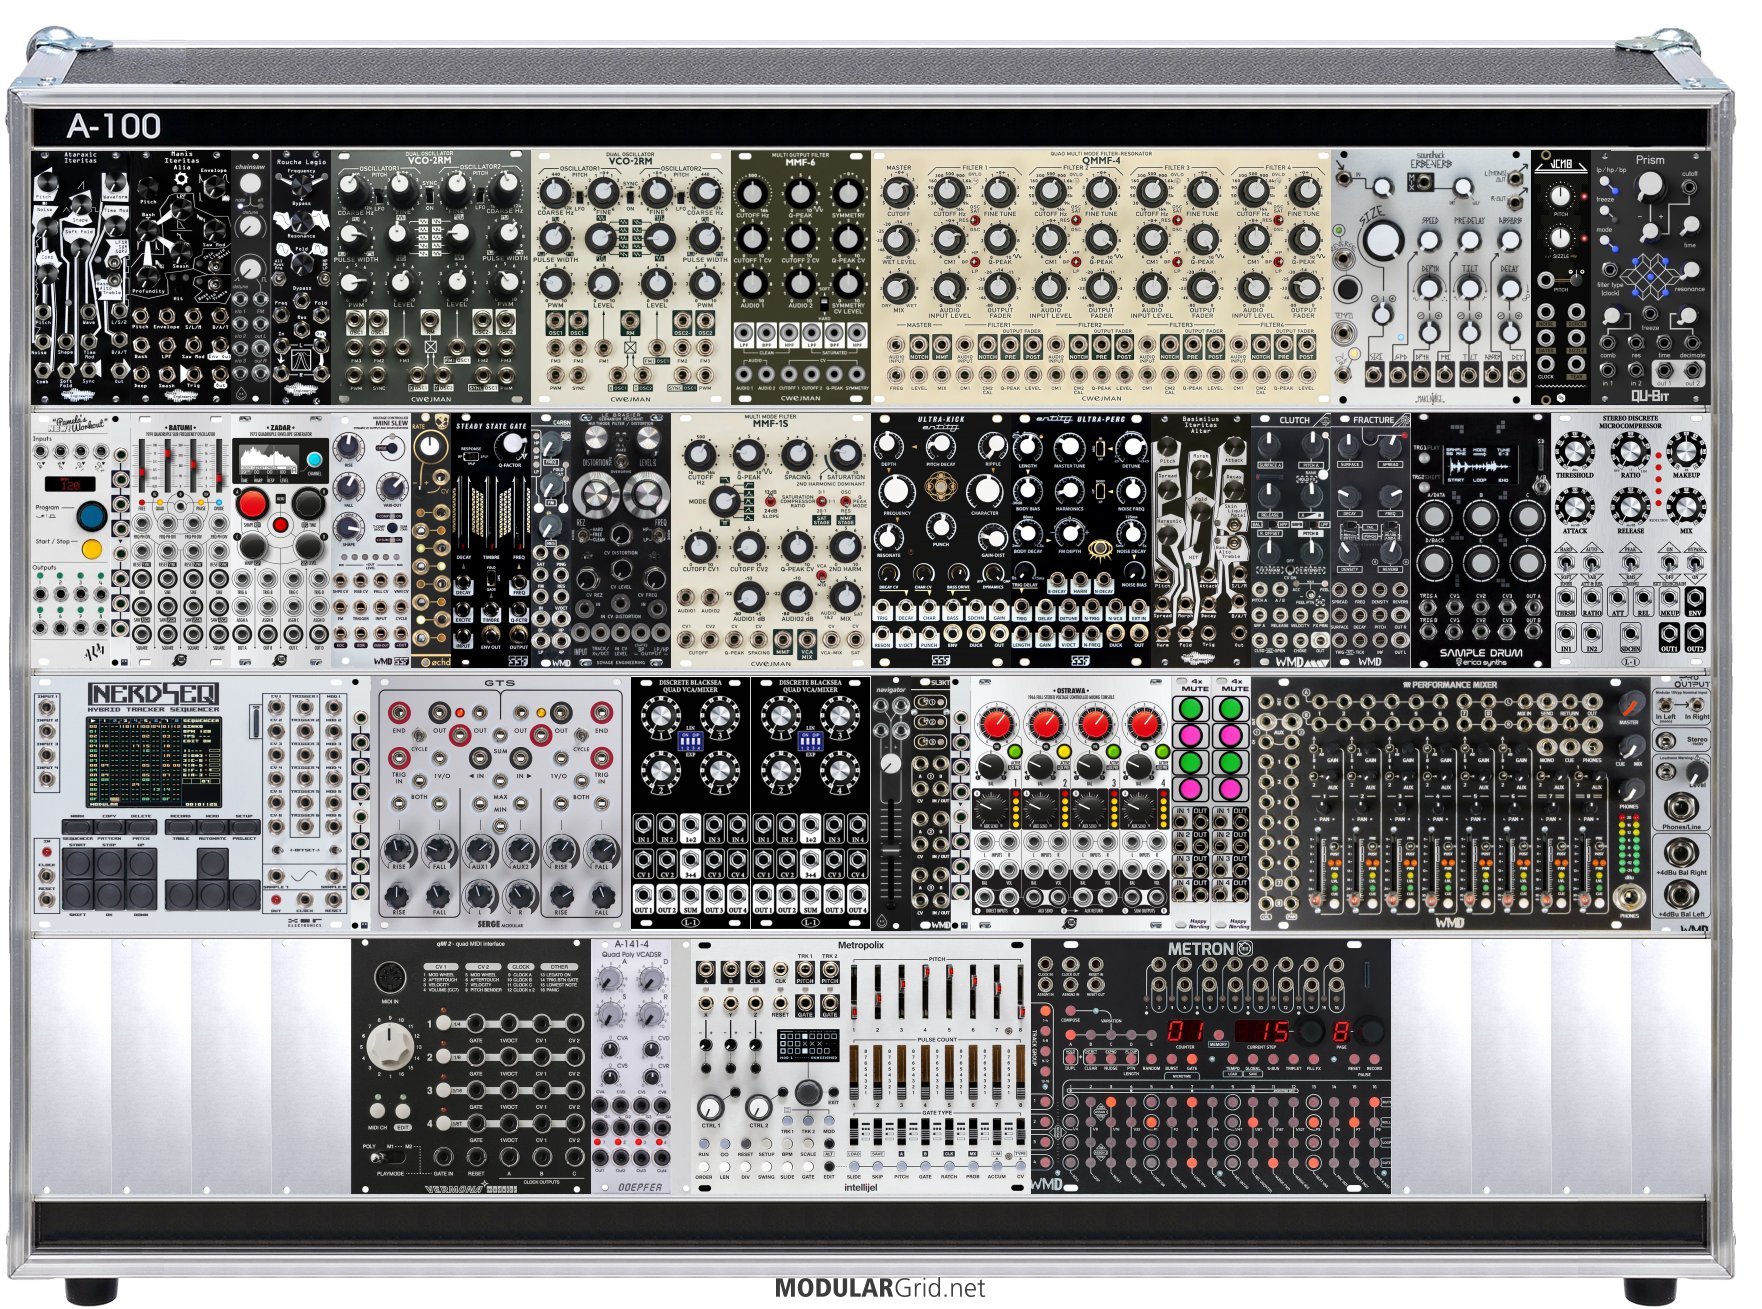Click the MIX knob on MMF-1S
Screen dimensions: 1762x1309
(846, 598)
